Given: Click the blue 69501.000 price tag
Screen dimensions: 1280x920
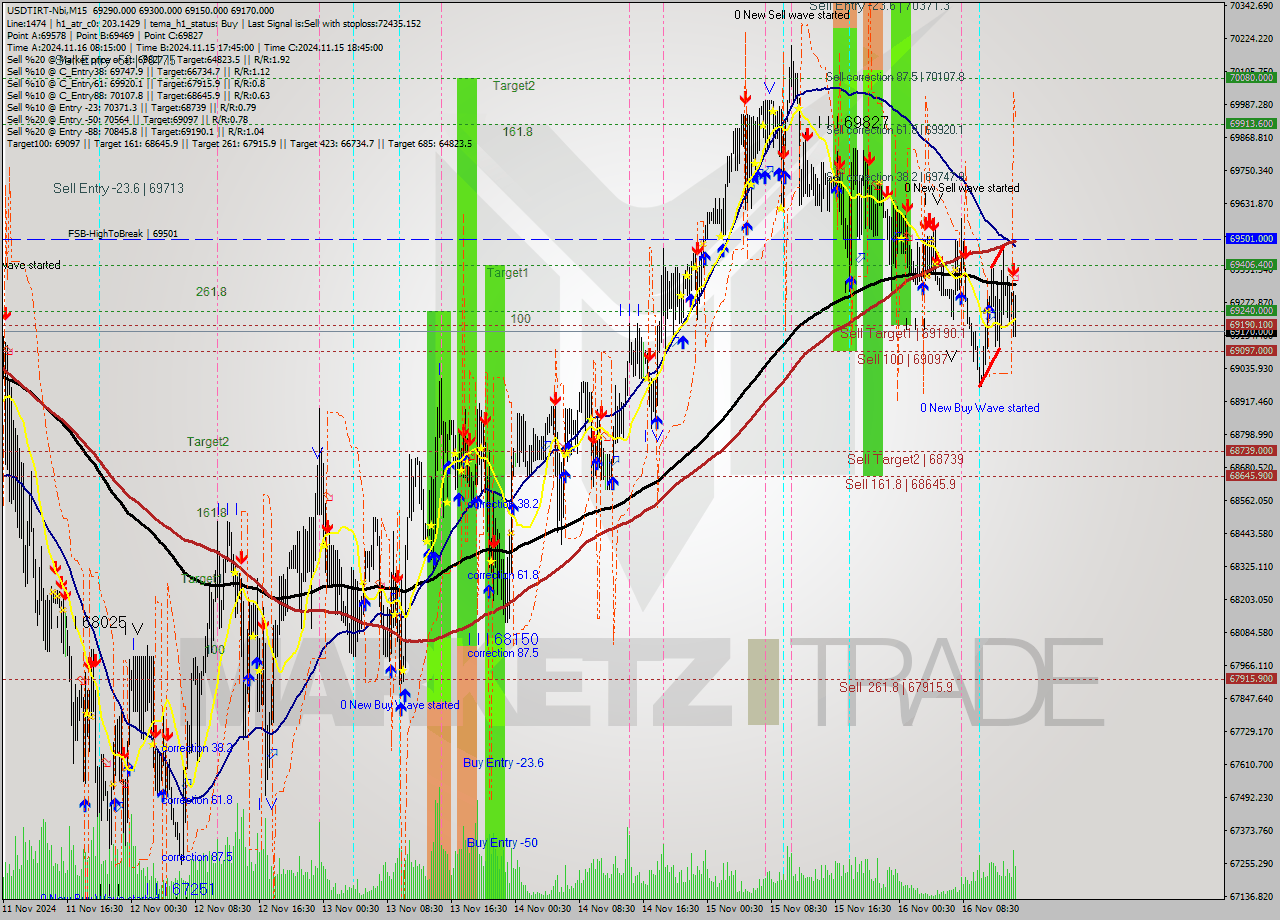Looking at the screenshot, I should click(x=1251, y=239).
